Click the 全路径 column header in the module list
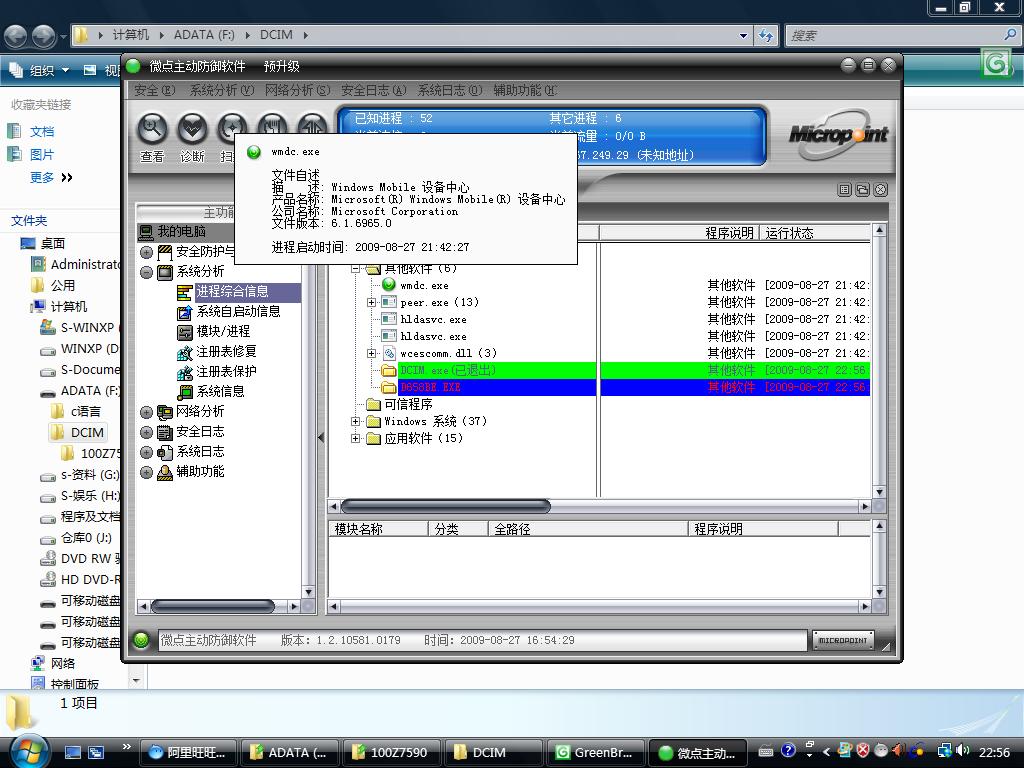Screen dimensions: 1024x768 click(588, 529)
